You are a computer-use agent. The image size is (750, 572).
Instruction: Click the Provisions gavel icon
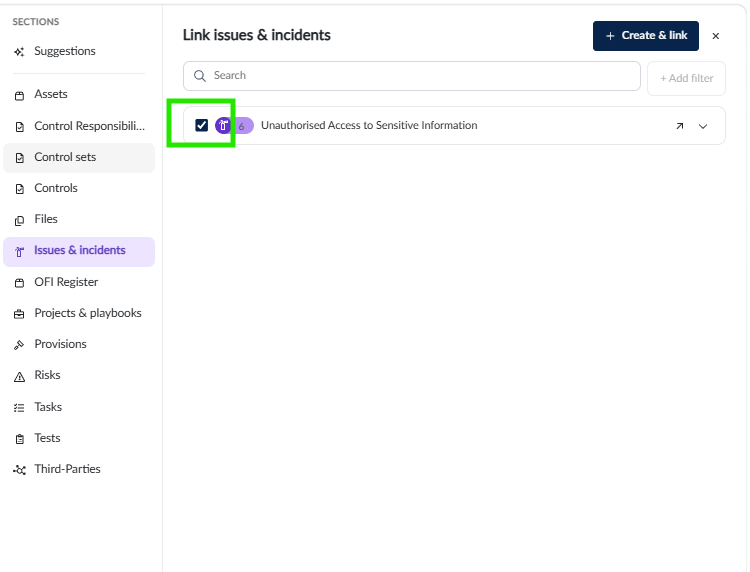point(19,345)
